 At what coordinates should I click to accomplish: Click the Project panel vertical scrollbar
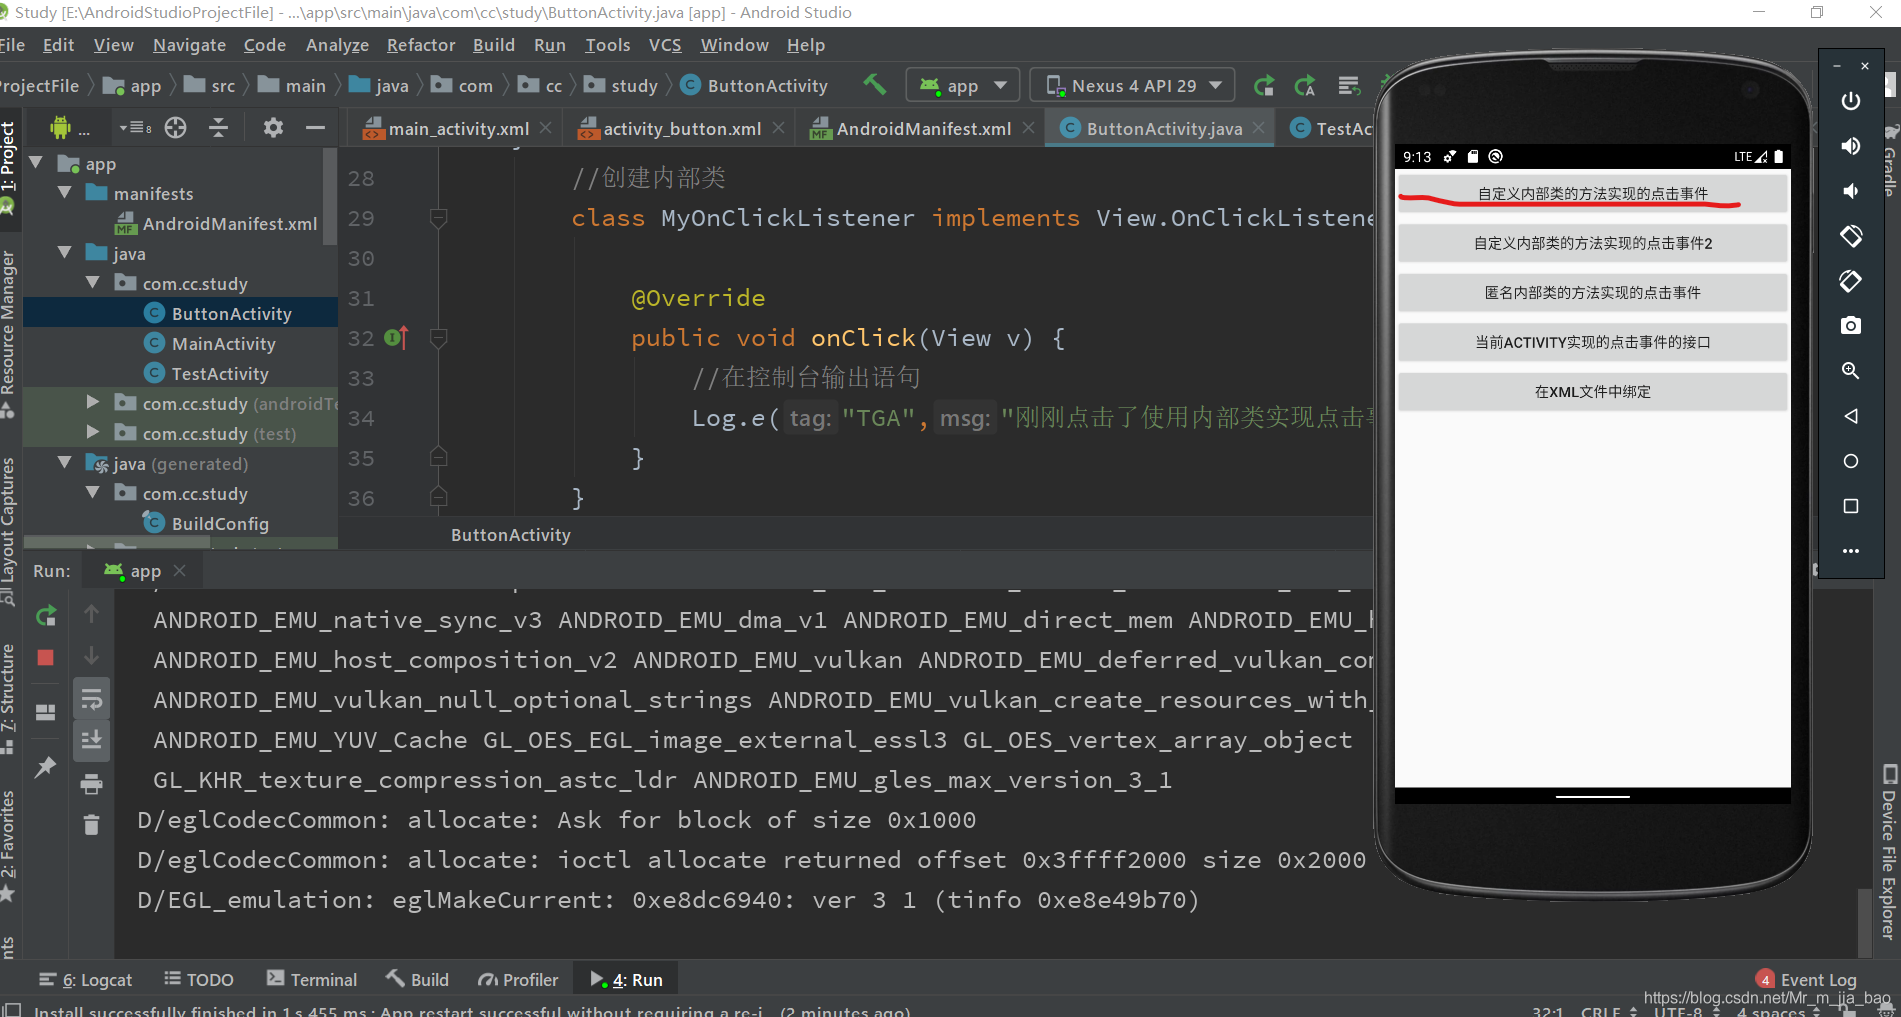(330, 198)
